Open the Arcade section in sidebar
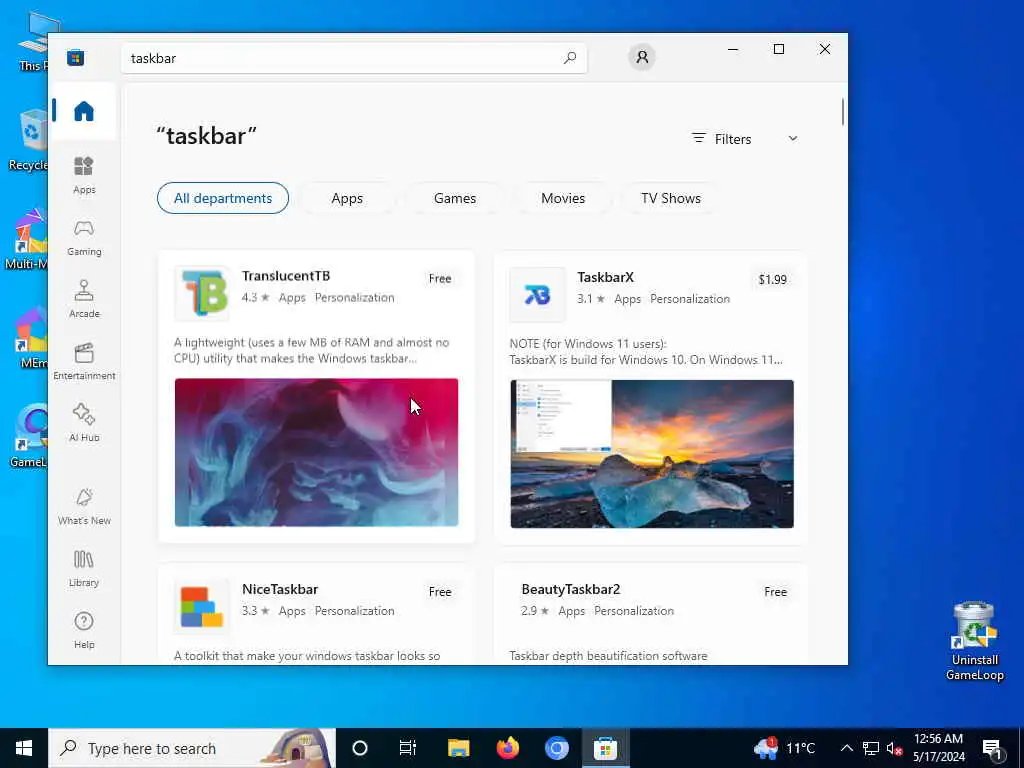1024x768 pixels. [x=84, y=299]
